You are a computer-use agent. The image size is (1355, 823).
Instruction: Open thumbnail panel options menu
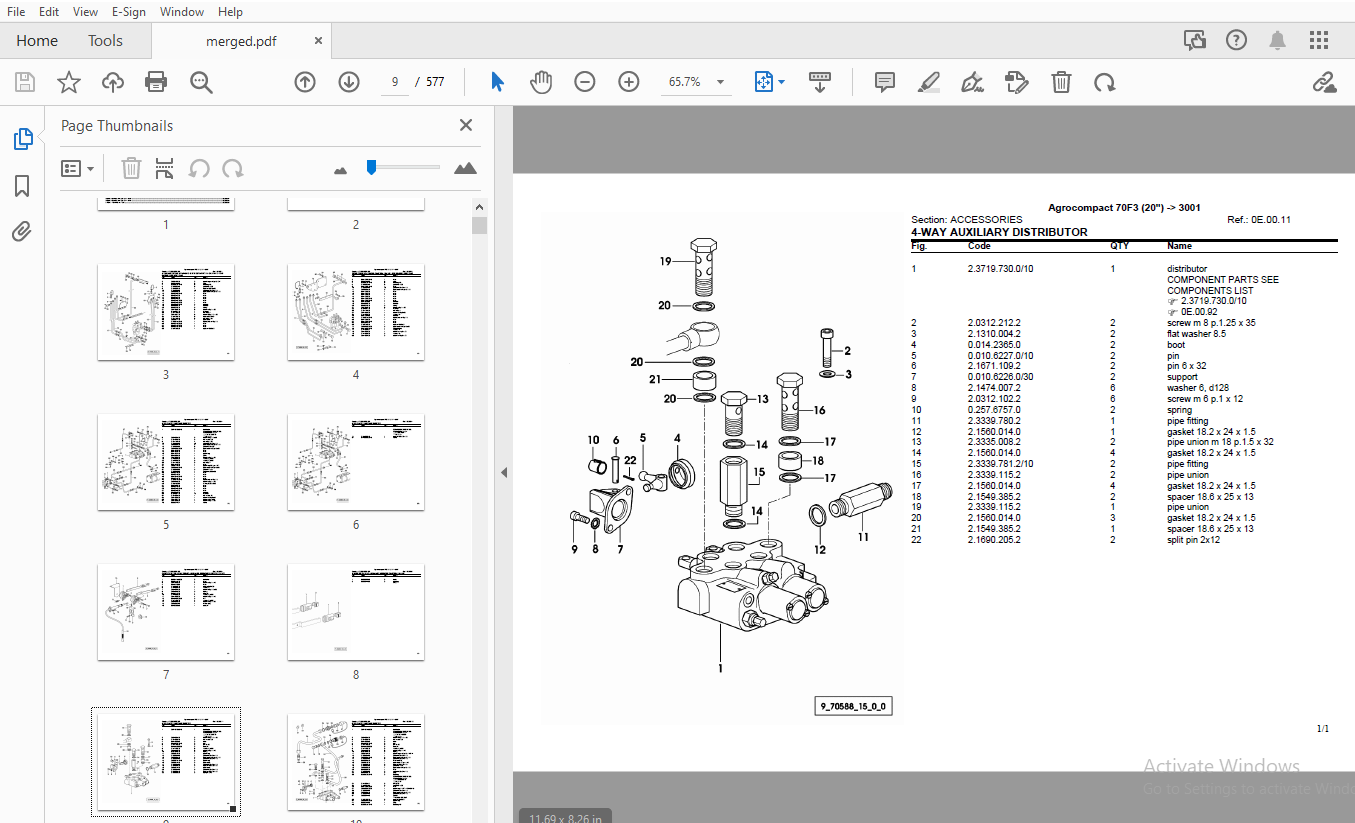click(x=78, y=168)
